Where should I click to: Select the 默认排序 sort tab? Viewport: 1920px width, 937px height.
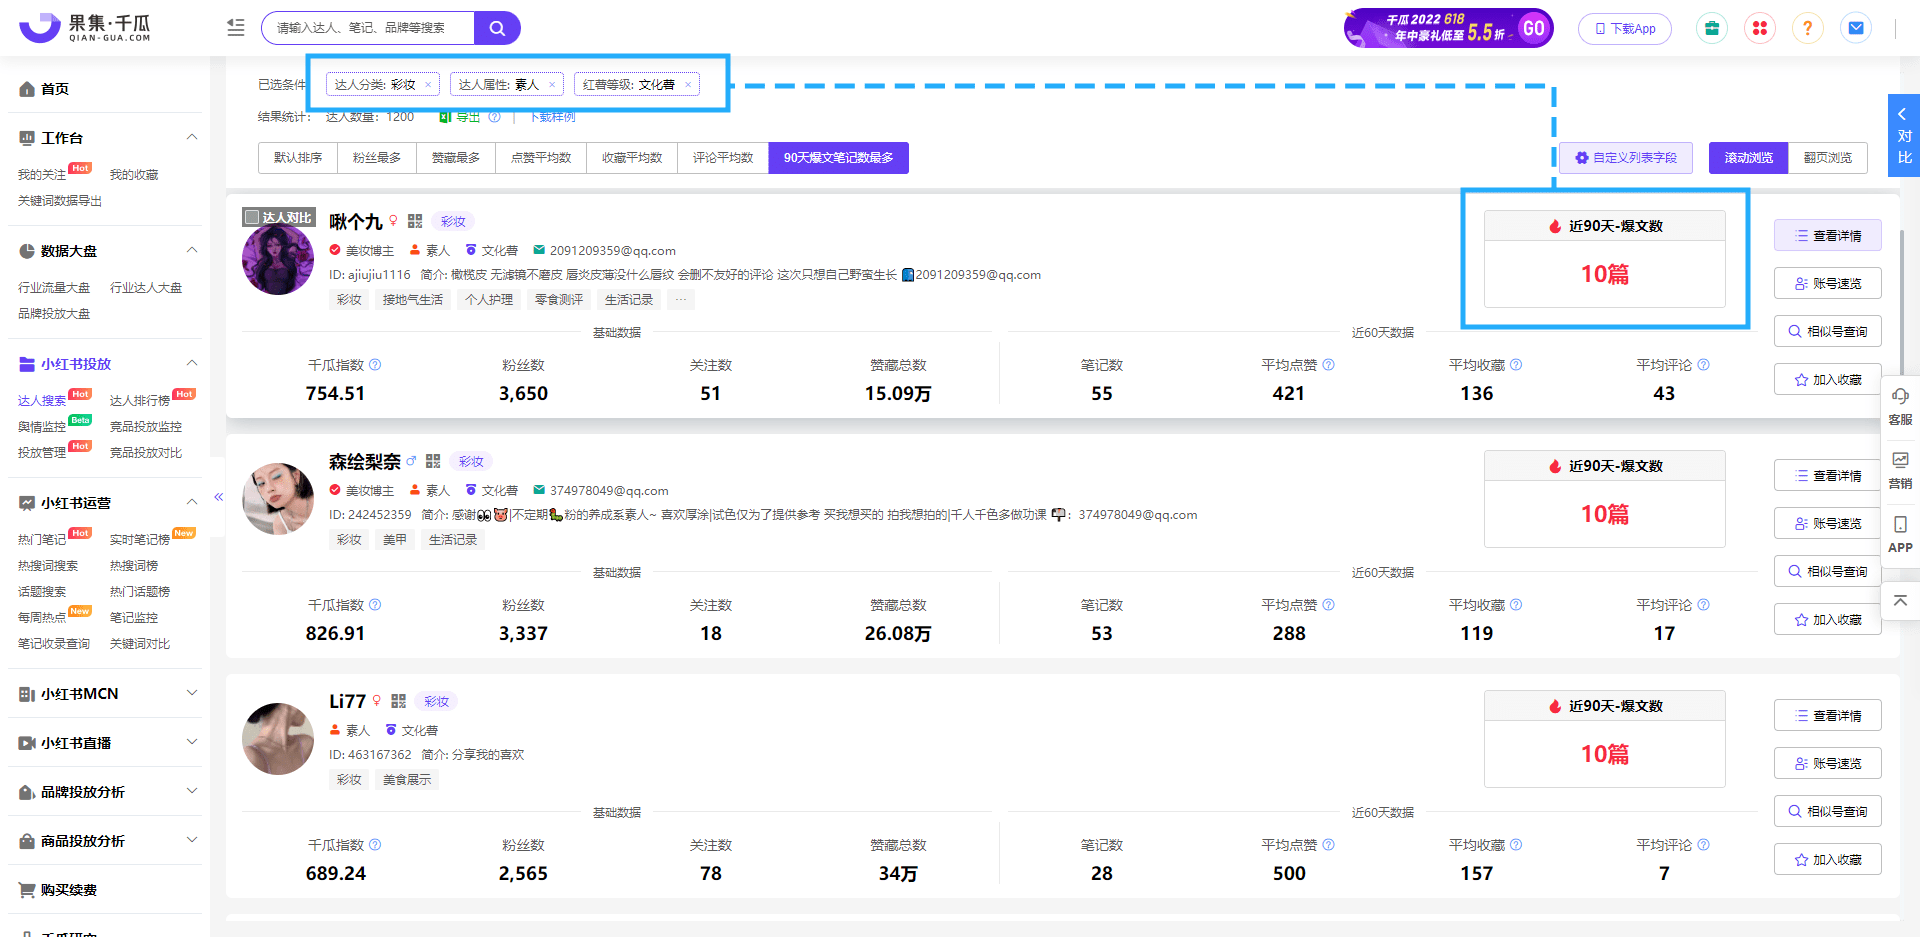pyautogui.click(x=298, y=158)
